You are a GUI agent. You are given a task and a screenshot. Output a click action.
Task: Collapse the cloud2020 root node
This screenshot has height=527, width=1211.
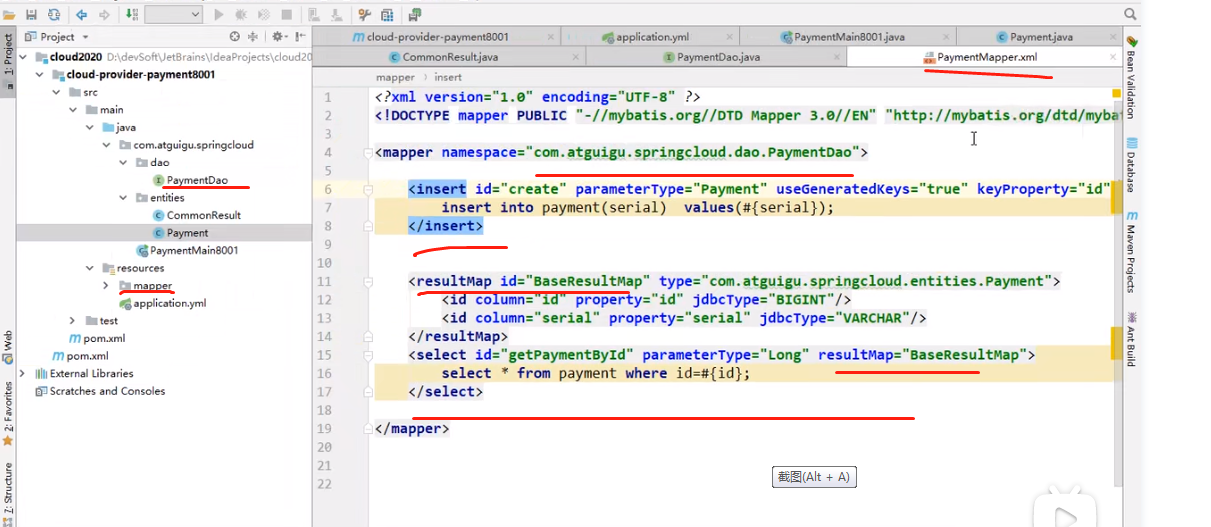24,57
